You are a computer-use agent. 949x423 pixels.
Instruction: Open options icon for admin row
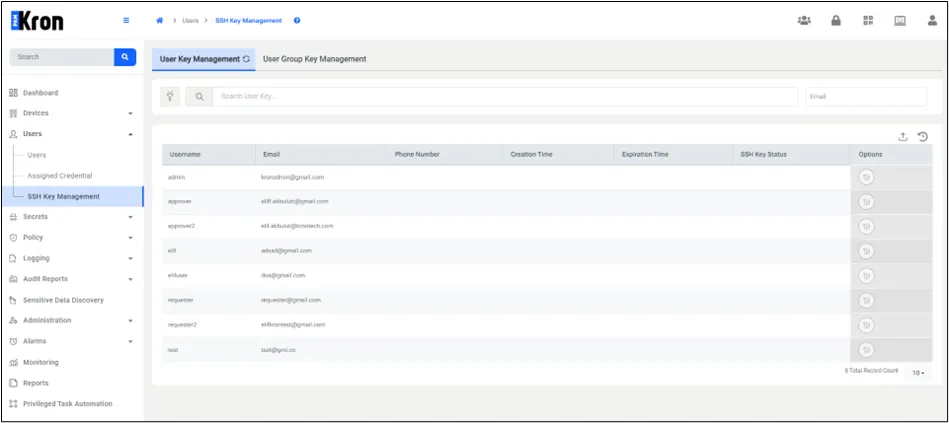click(866, 177)
